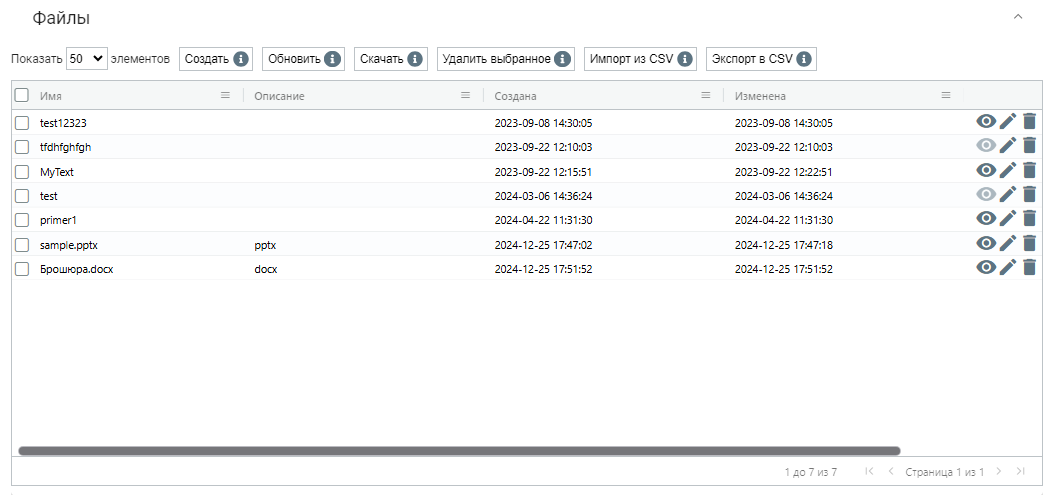This screenshot has height=496, width=1052.
Task: Go to the first page arrow
Action: pyautogui.click(x=870, y=471)
